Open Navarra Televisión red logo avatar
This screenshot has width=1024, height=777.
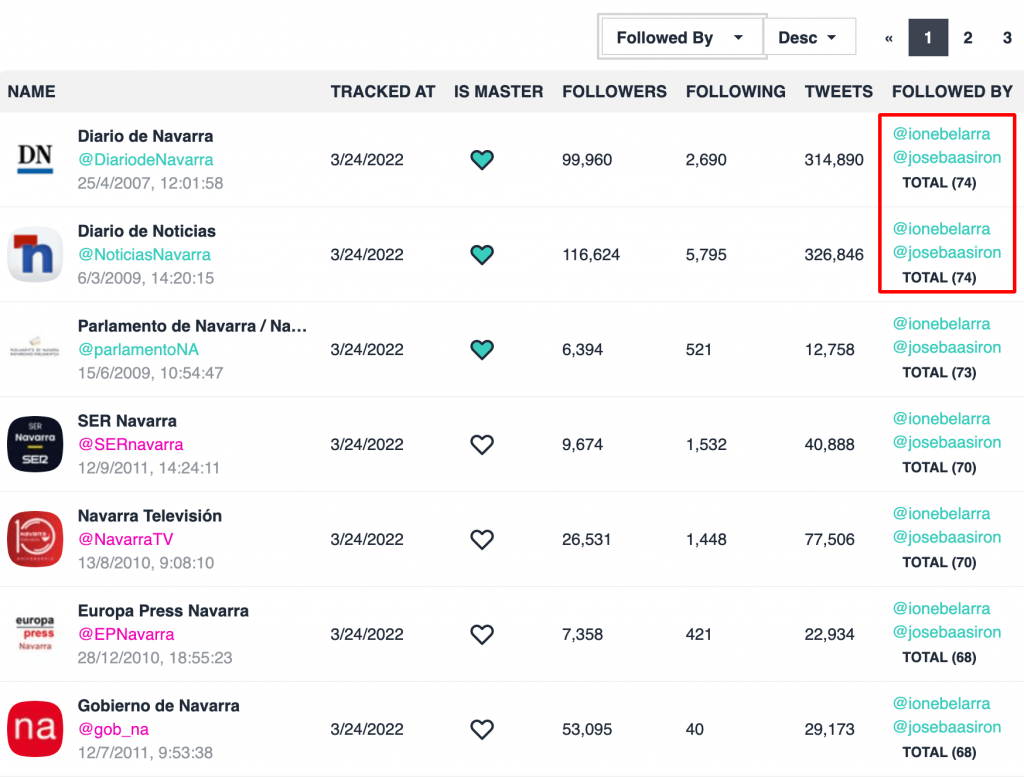35,539
